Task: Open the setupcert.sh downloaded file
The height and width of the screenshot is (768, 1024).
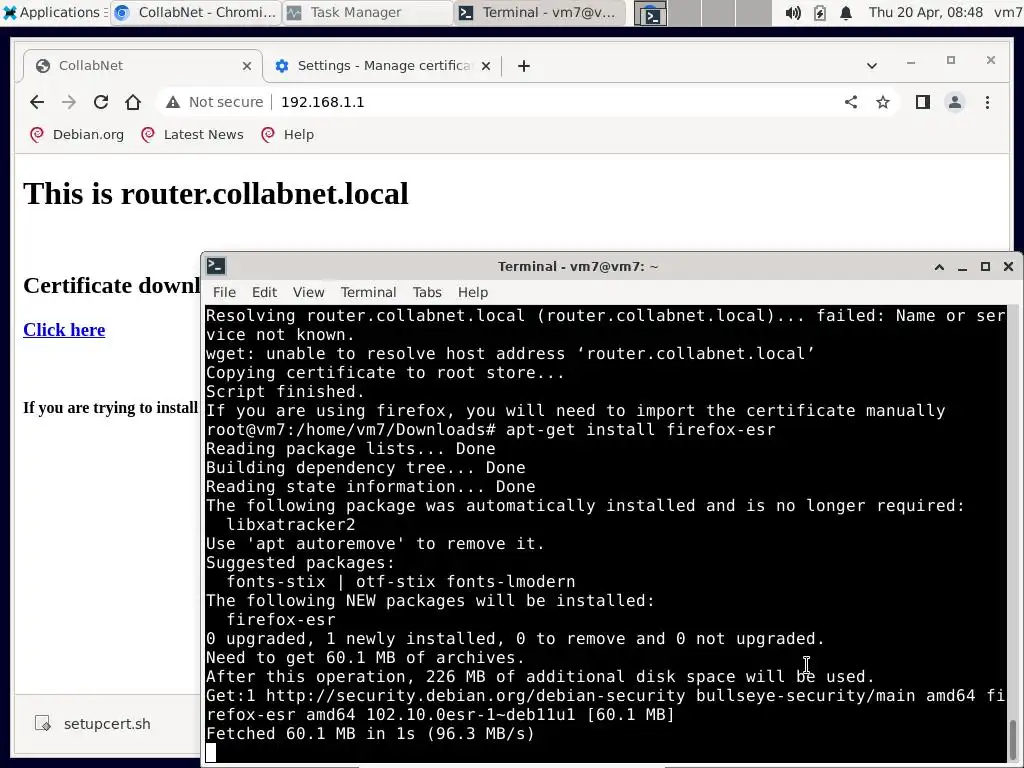Action: tap(95, 724)
